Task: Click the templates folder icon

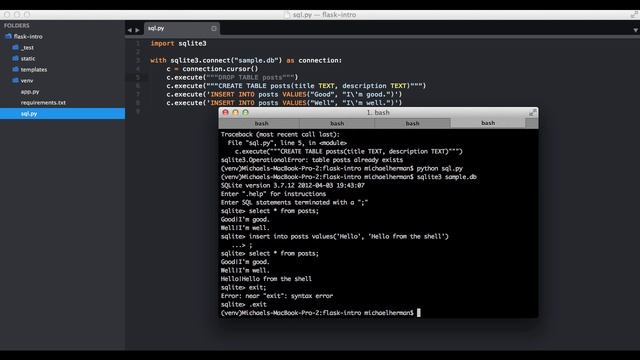Action: [x=16, y=69]
